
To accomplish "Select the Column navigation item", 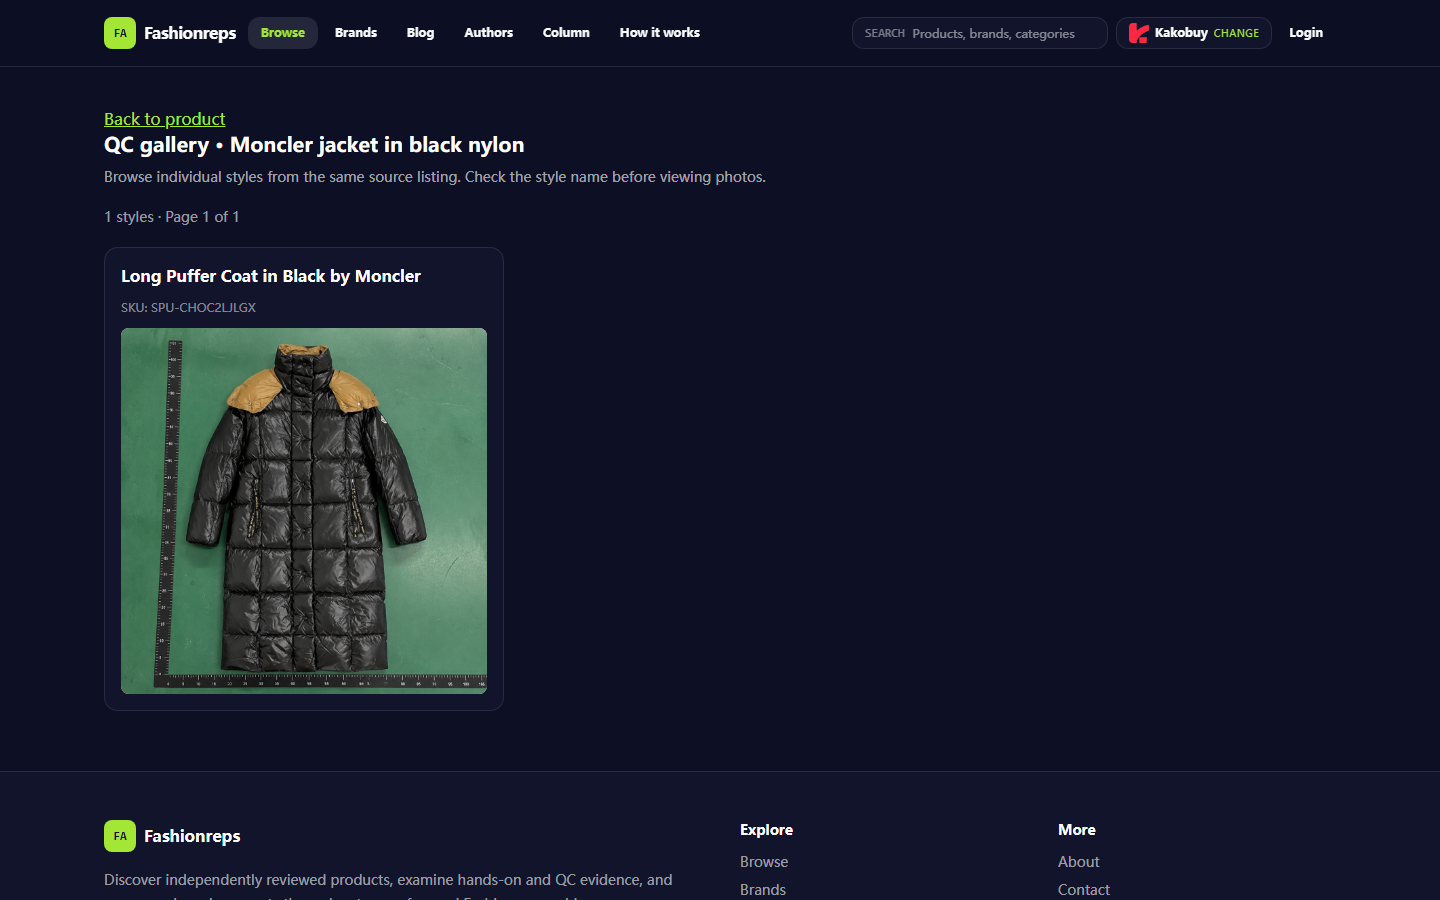I will point(566,33).
